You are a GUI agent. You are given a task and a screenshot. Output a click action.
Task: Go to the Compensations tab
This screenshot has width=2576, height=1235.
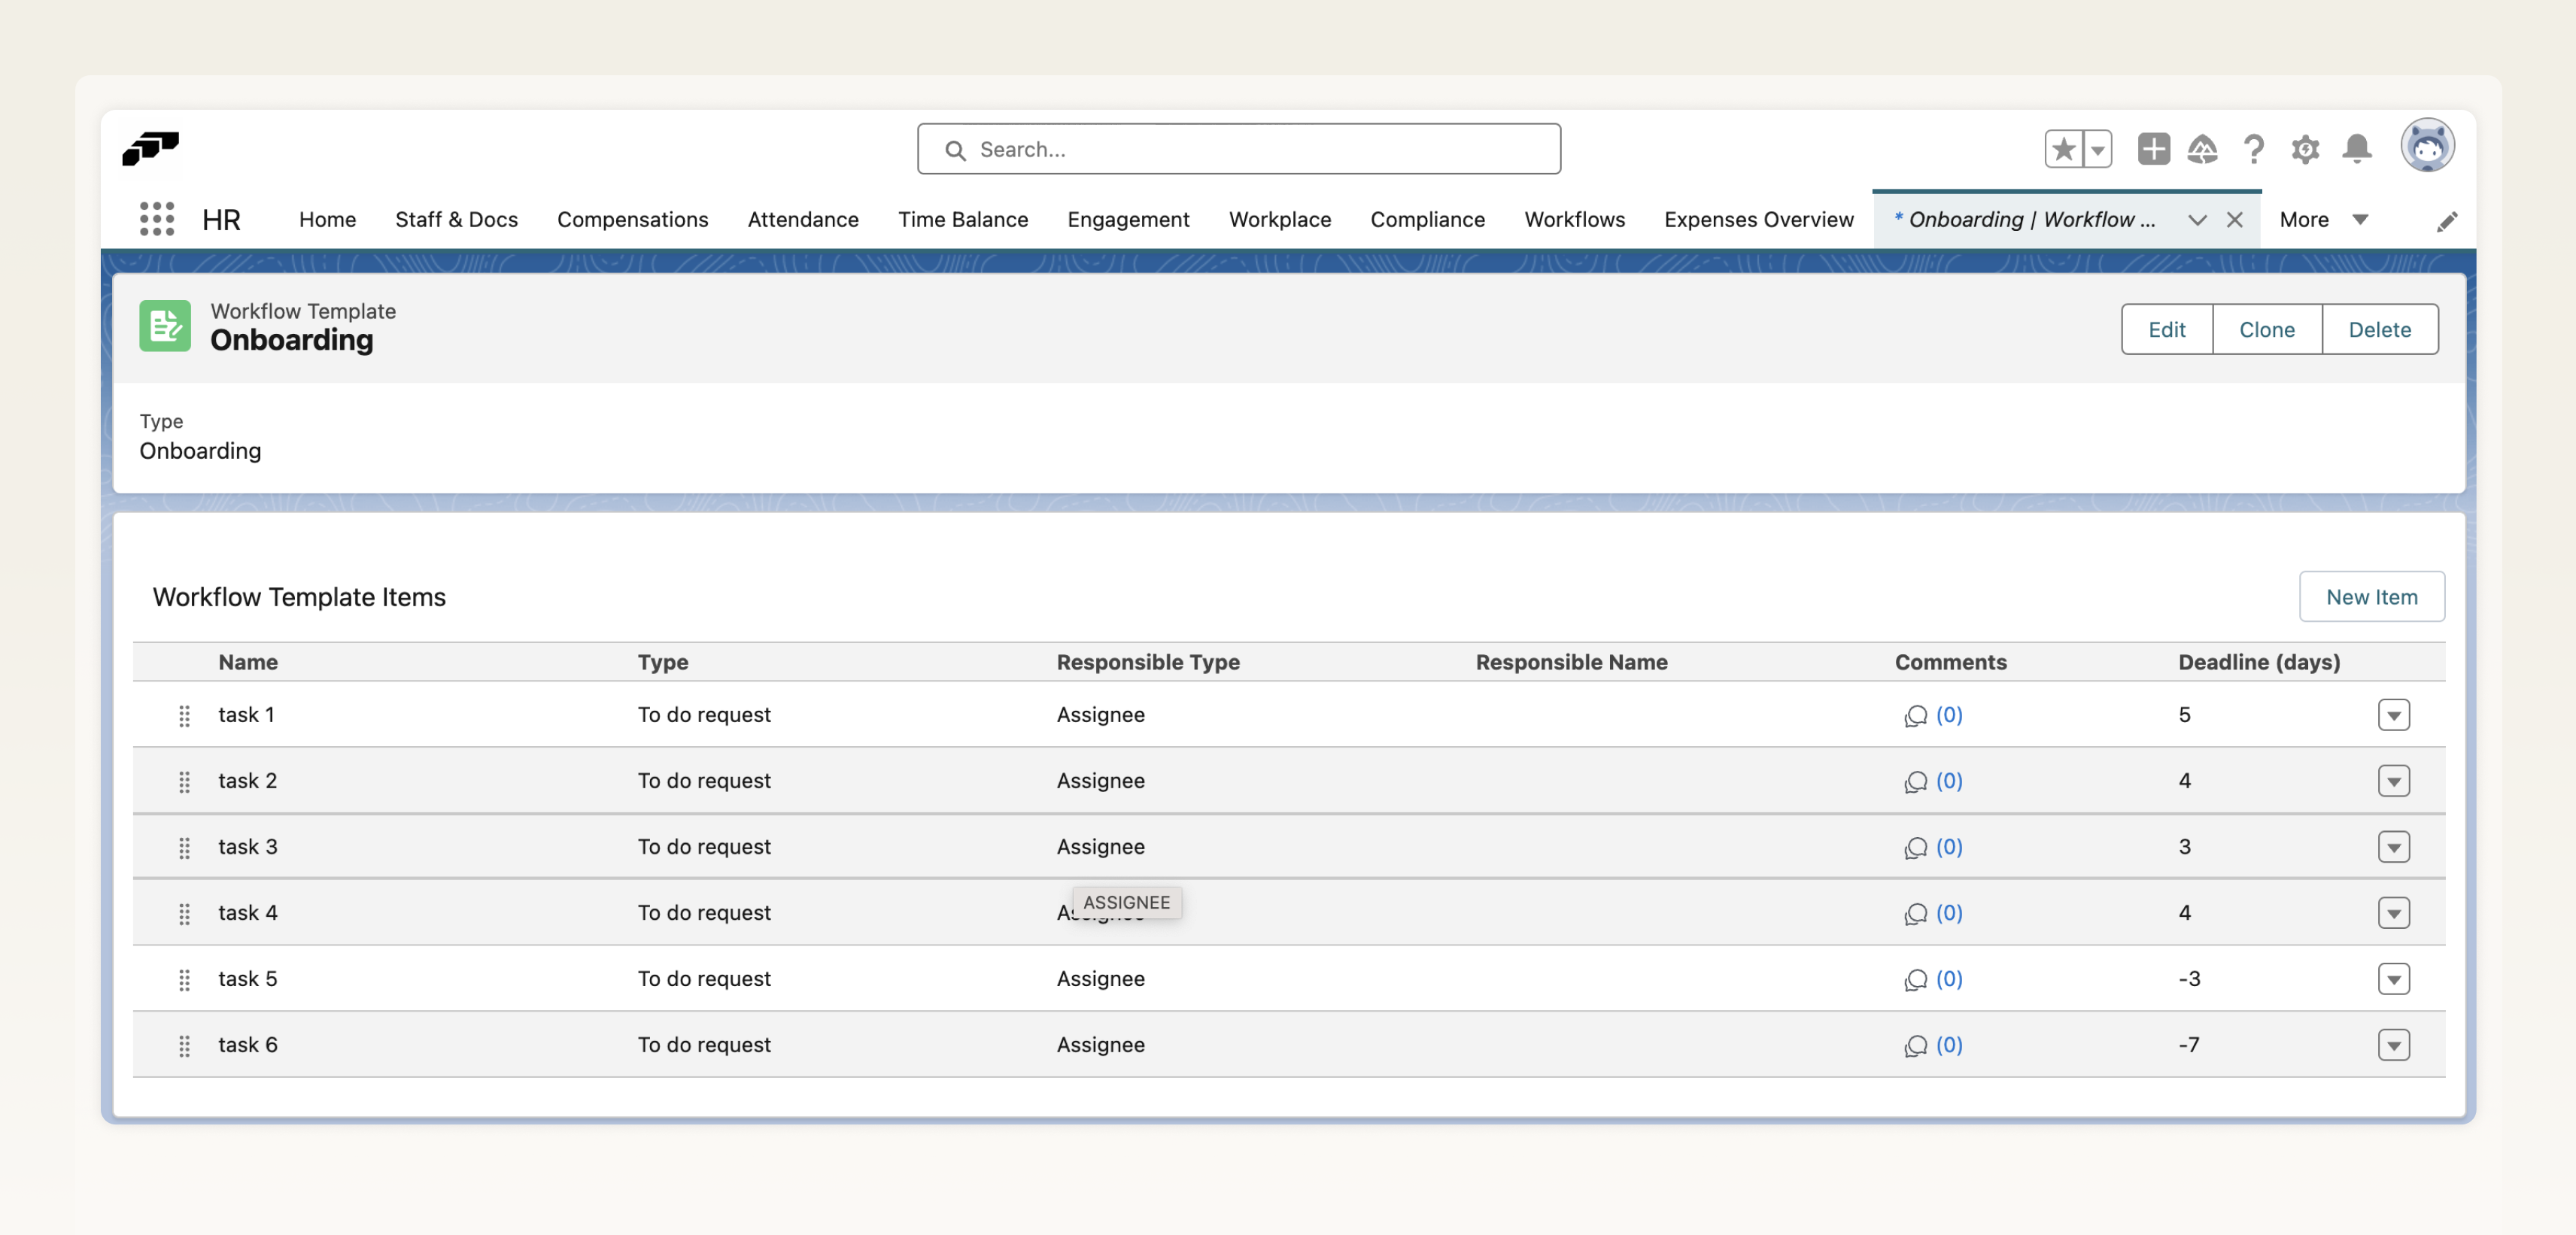tap(632, 219)
